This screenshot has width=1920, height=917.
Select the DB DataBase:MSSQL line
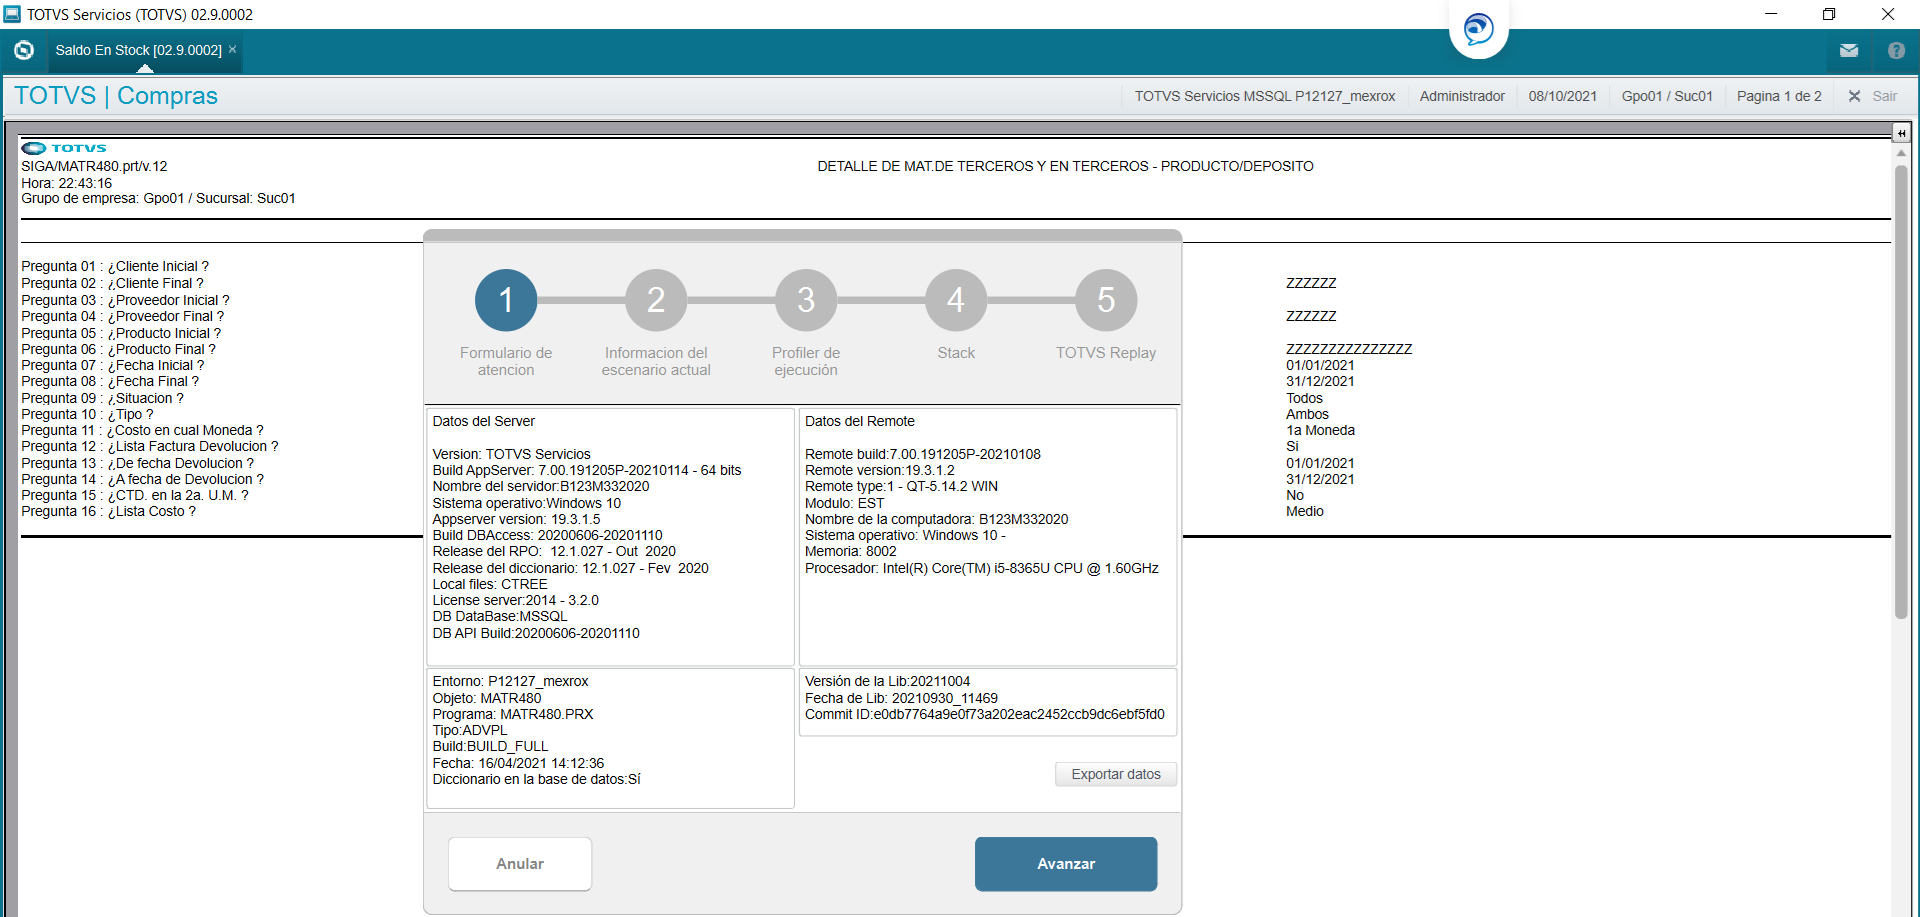point(500,616)
